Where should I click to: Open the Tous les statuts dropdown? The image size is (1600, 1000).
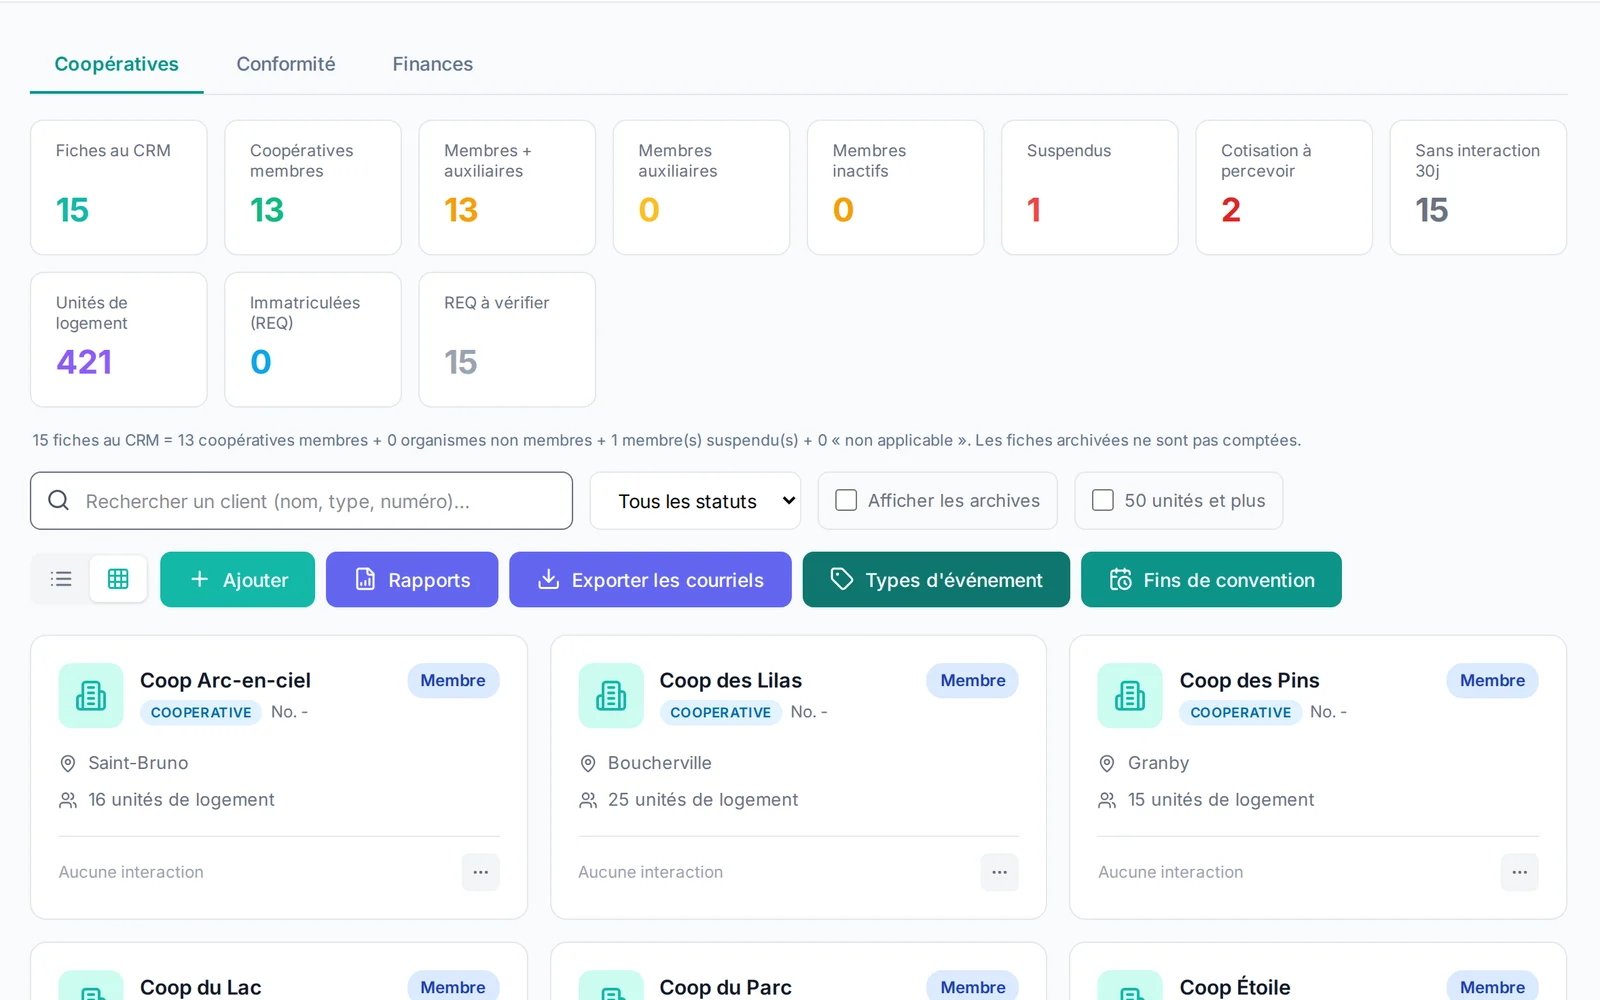pos(695,501)
